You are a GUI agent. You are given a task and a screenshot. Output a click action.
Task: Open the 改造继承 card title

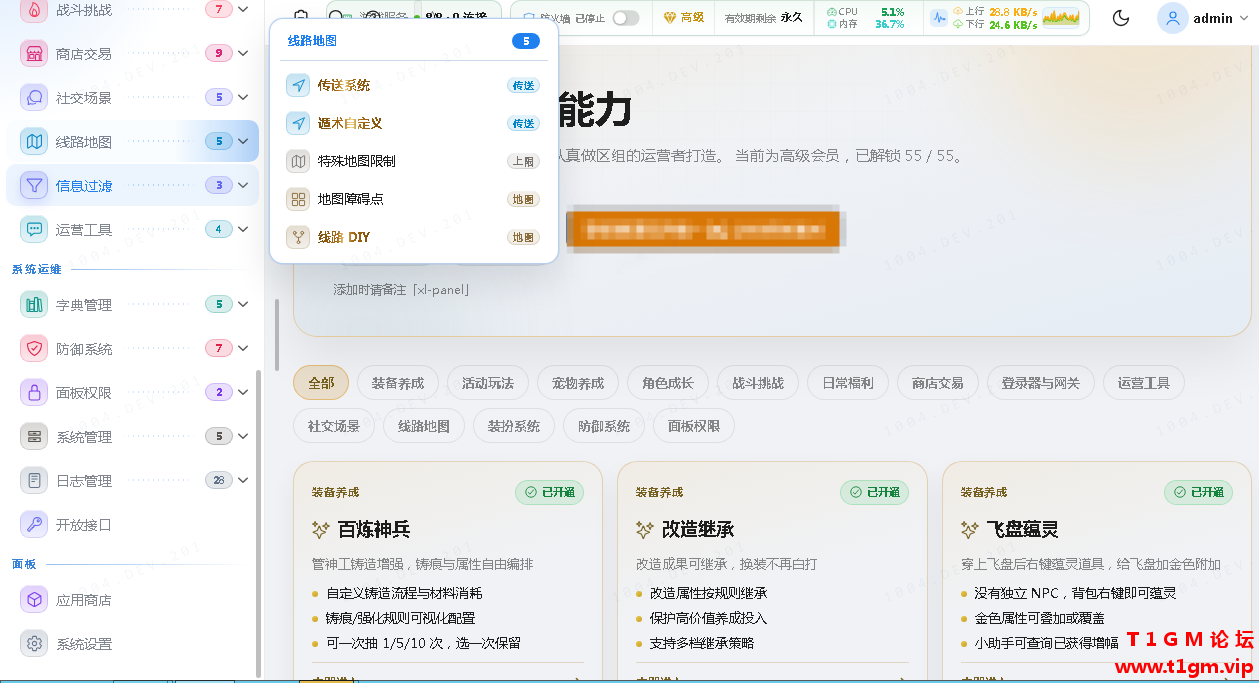pos(698,529)
